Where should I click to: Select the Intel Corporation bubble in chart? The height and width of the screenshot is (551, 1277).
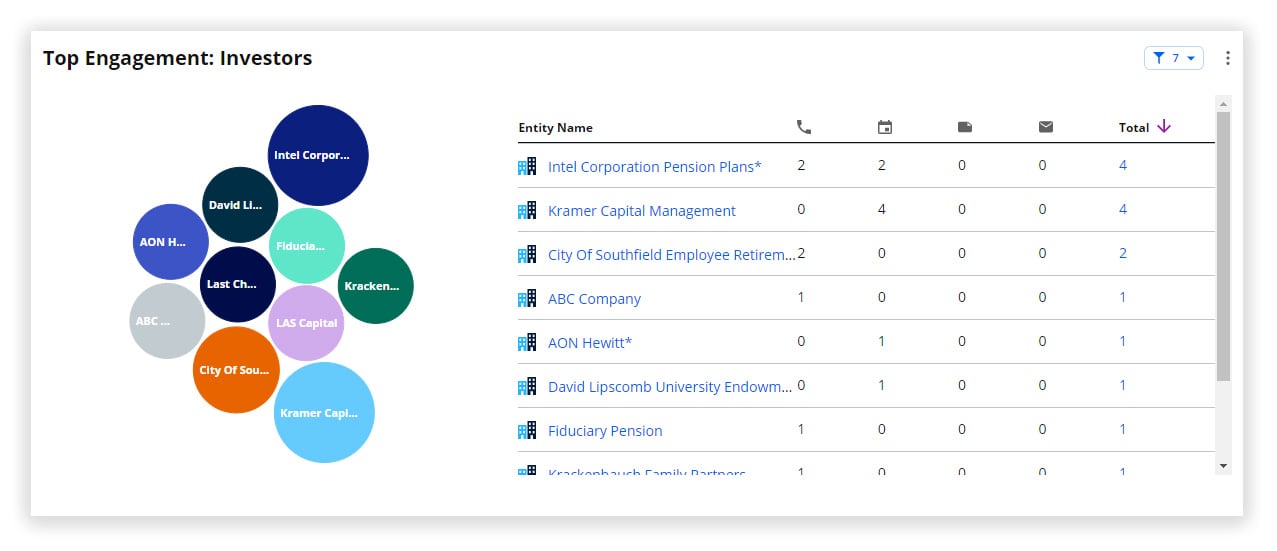click(318, 155)
